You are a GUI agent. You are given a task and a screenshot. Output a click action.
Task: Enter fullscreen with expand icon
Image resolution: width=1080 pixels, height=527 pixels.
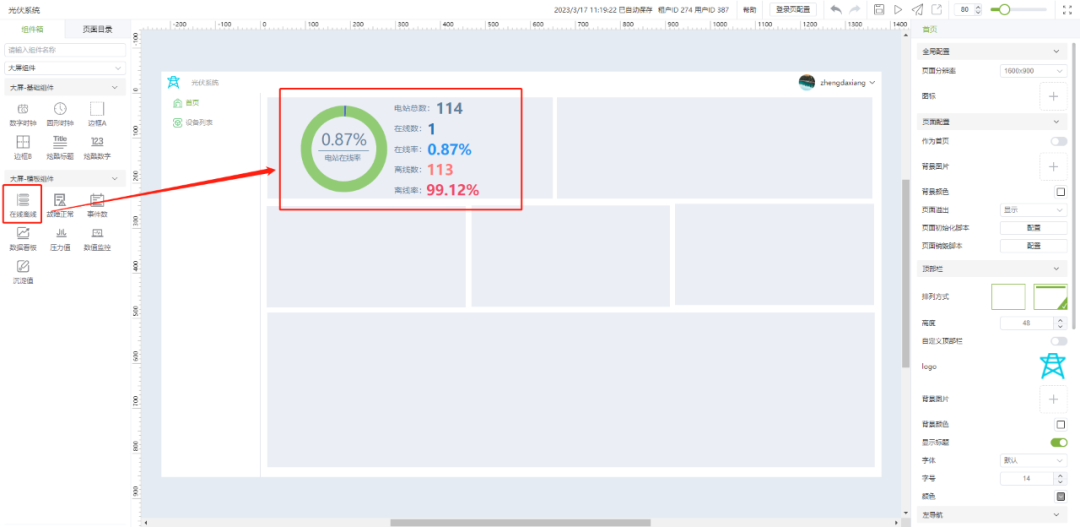pyautogui.click(x=1068, y=10)
